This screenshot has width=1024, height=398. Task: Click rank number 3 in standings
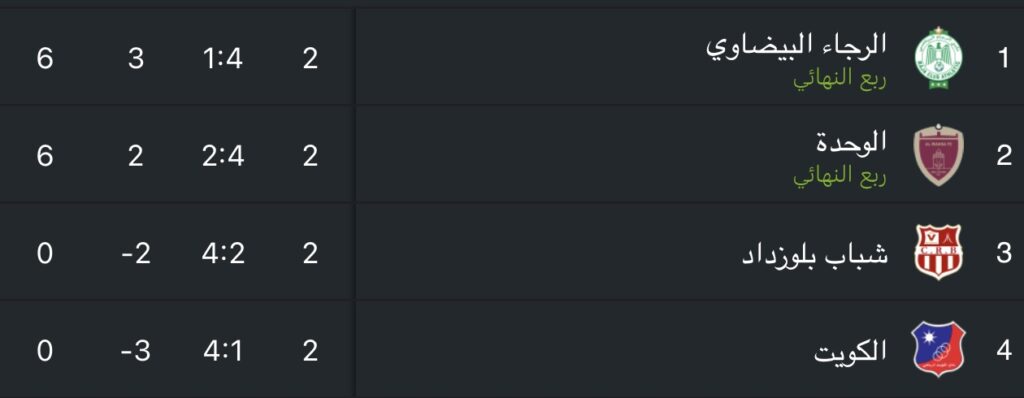pos(1004,253)
